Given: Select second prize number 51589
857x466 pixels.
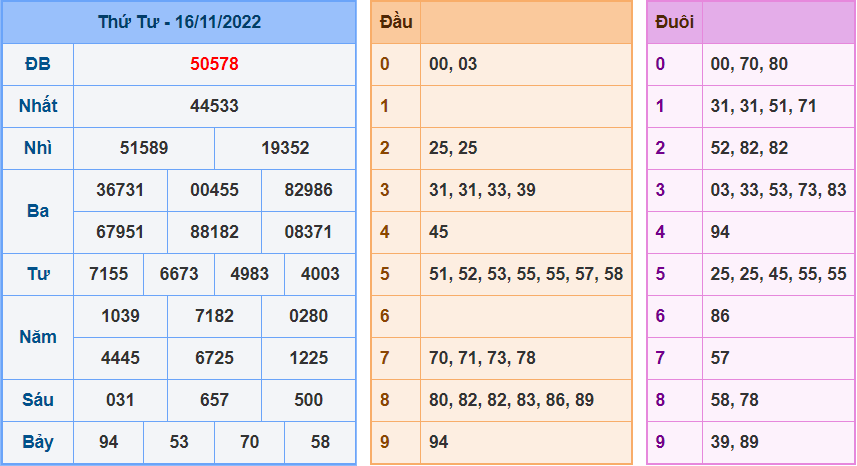Looking at the screenshot, I should pos(144,148).
